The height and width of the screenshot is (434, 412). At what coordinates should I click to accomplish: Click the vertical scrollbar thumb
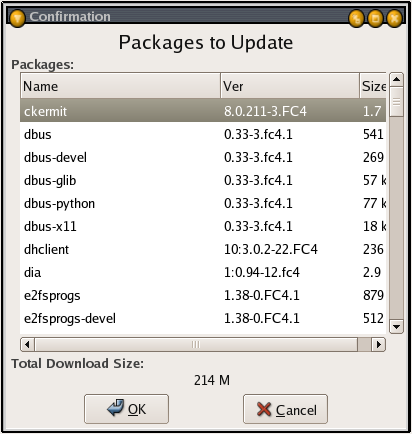point(396,102)
